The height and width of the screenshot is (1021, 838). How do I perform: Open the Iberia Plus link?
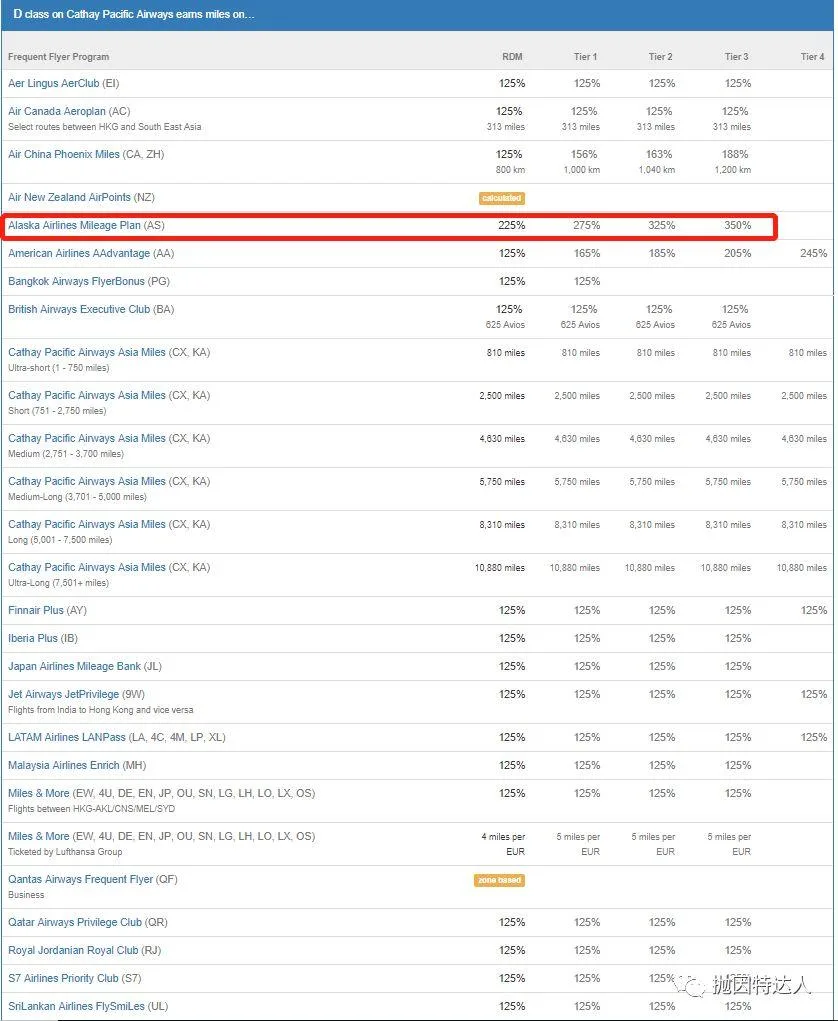(x=33, y=638)
